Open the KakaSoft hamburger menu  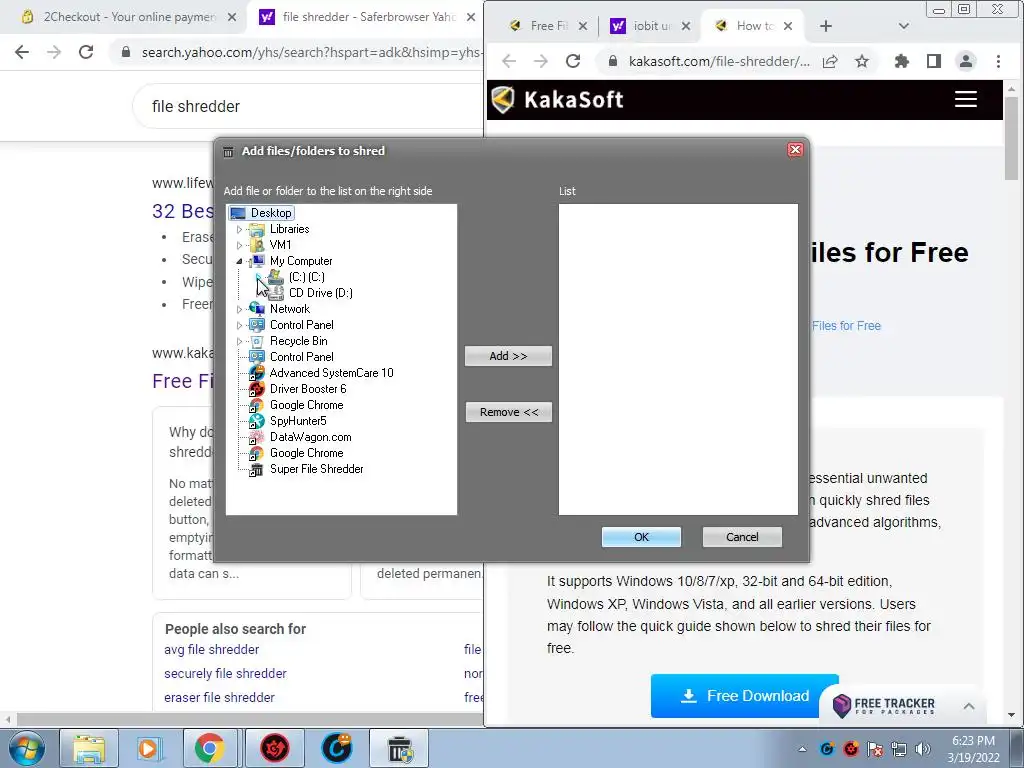click(x=965, y=99)
